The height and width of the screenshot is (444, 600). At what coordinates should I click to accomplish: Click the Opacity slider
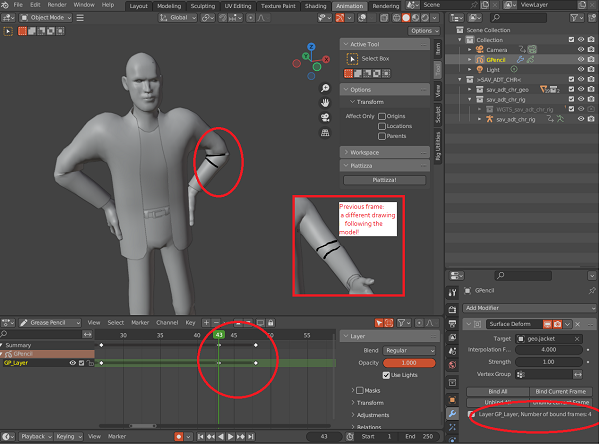click(x=408, y=362)
